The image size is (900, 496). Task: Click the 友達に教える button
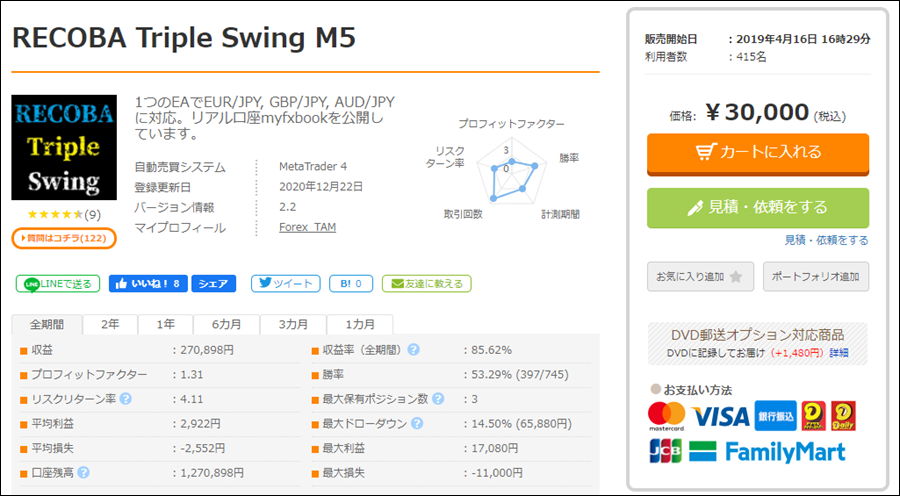[x=426, y=284]
